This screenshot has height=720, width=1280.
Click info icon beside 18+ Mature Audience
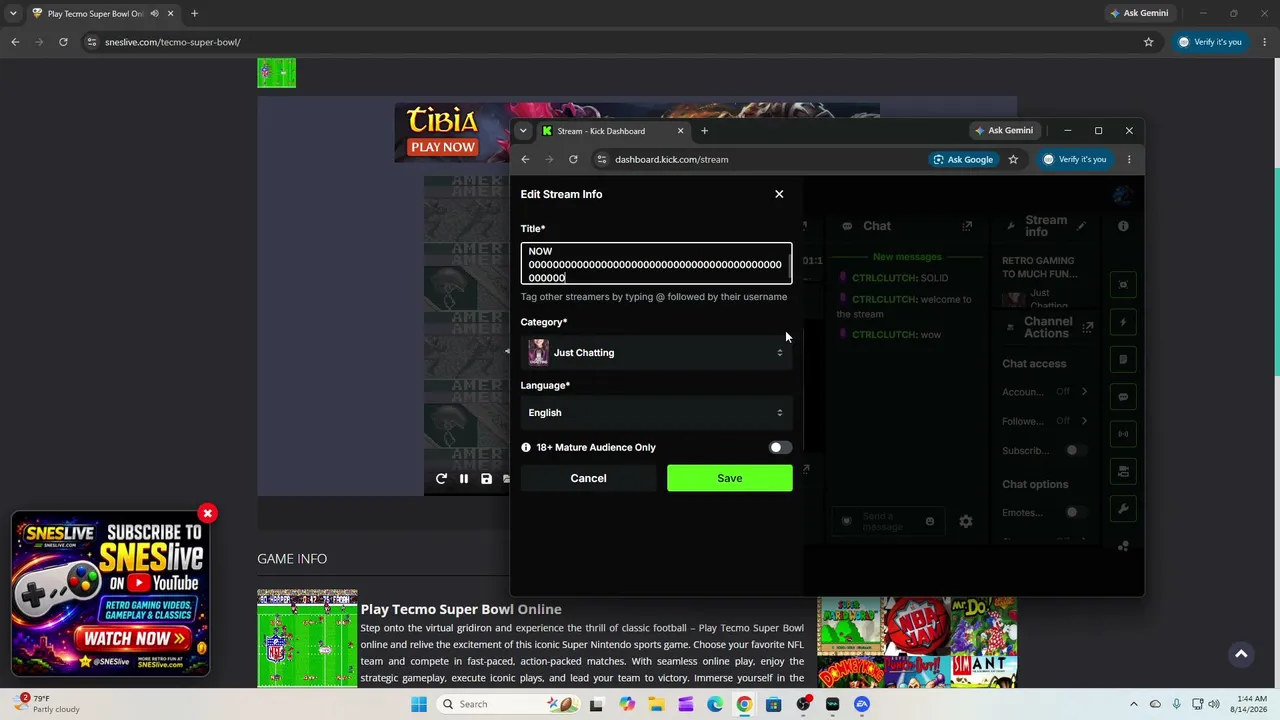tap(526, 447)
